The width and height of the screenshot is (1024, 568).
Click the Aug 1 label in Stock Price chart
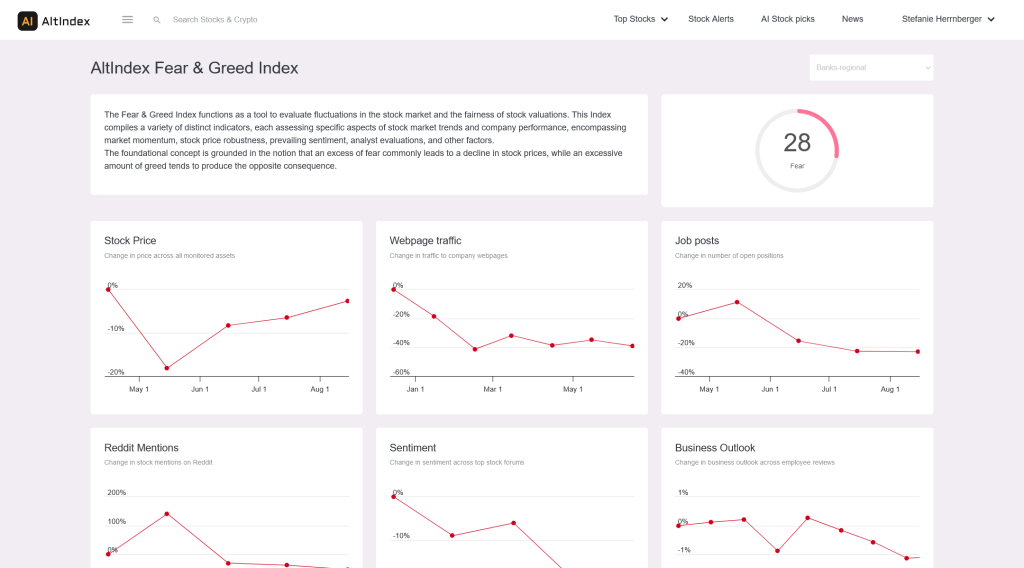319,389
